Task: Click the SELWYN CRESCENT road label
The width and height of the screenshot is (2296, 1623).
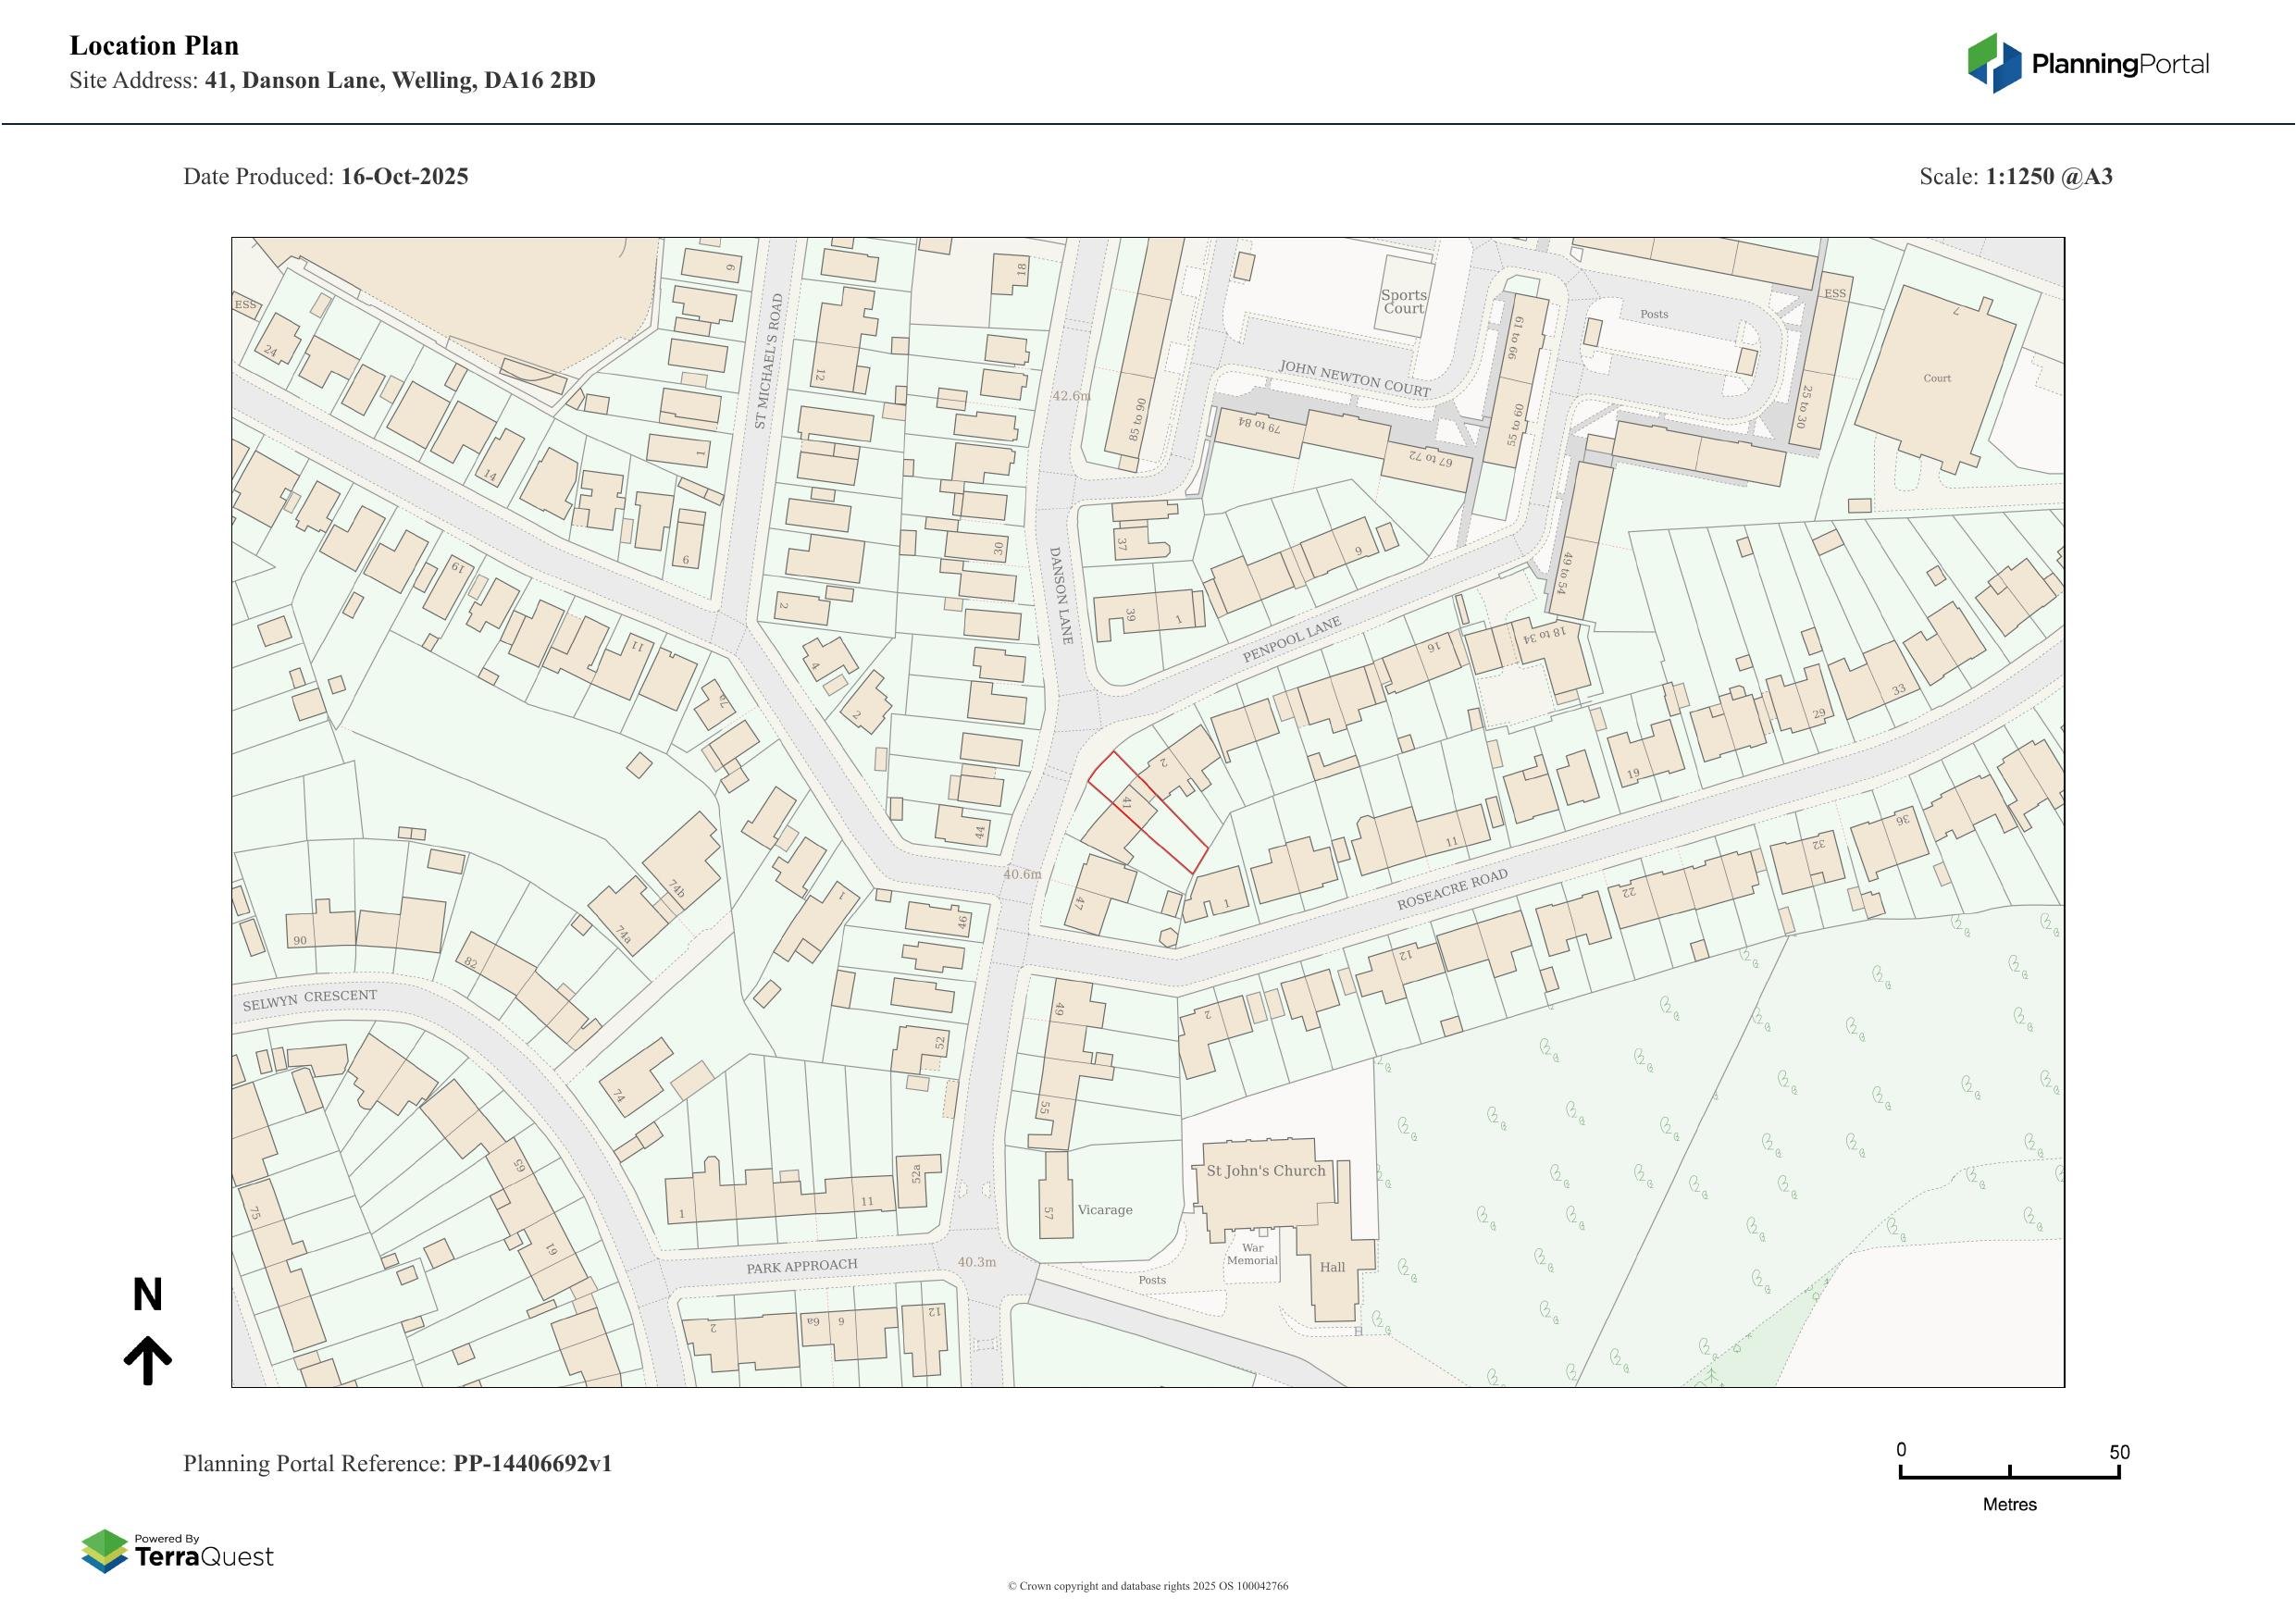Action: click(310, 1000)
